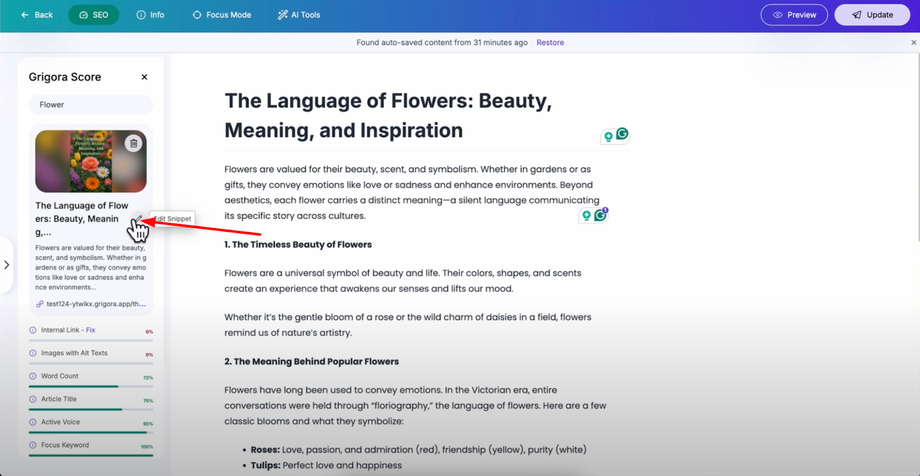Click the Back arrow button
Image resolution: width=920 pixels, height=476 pixels.
37,15
